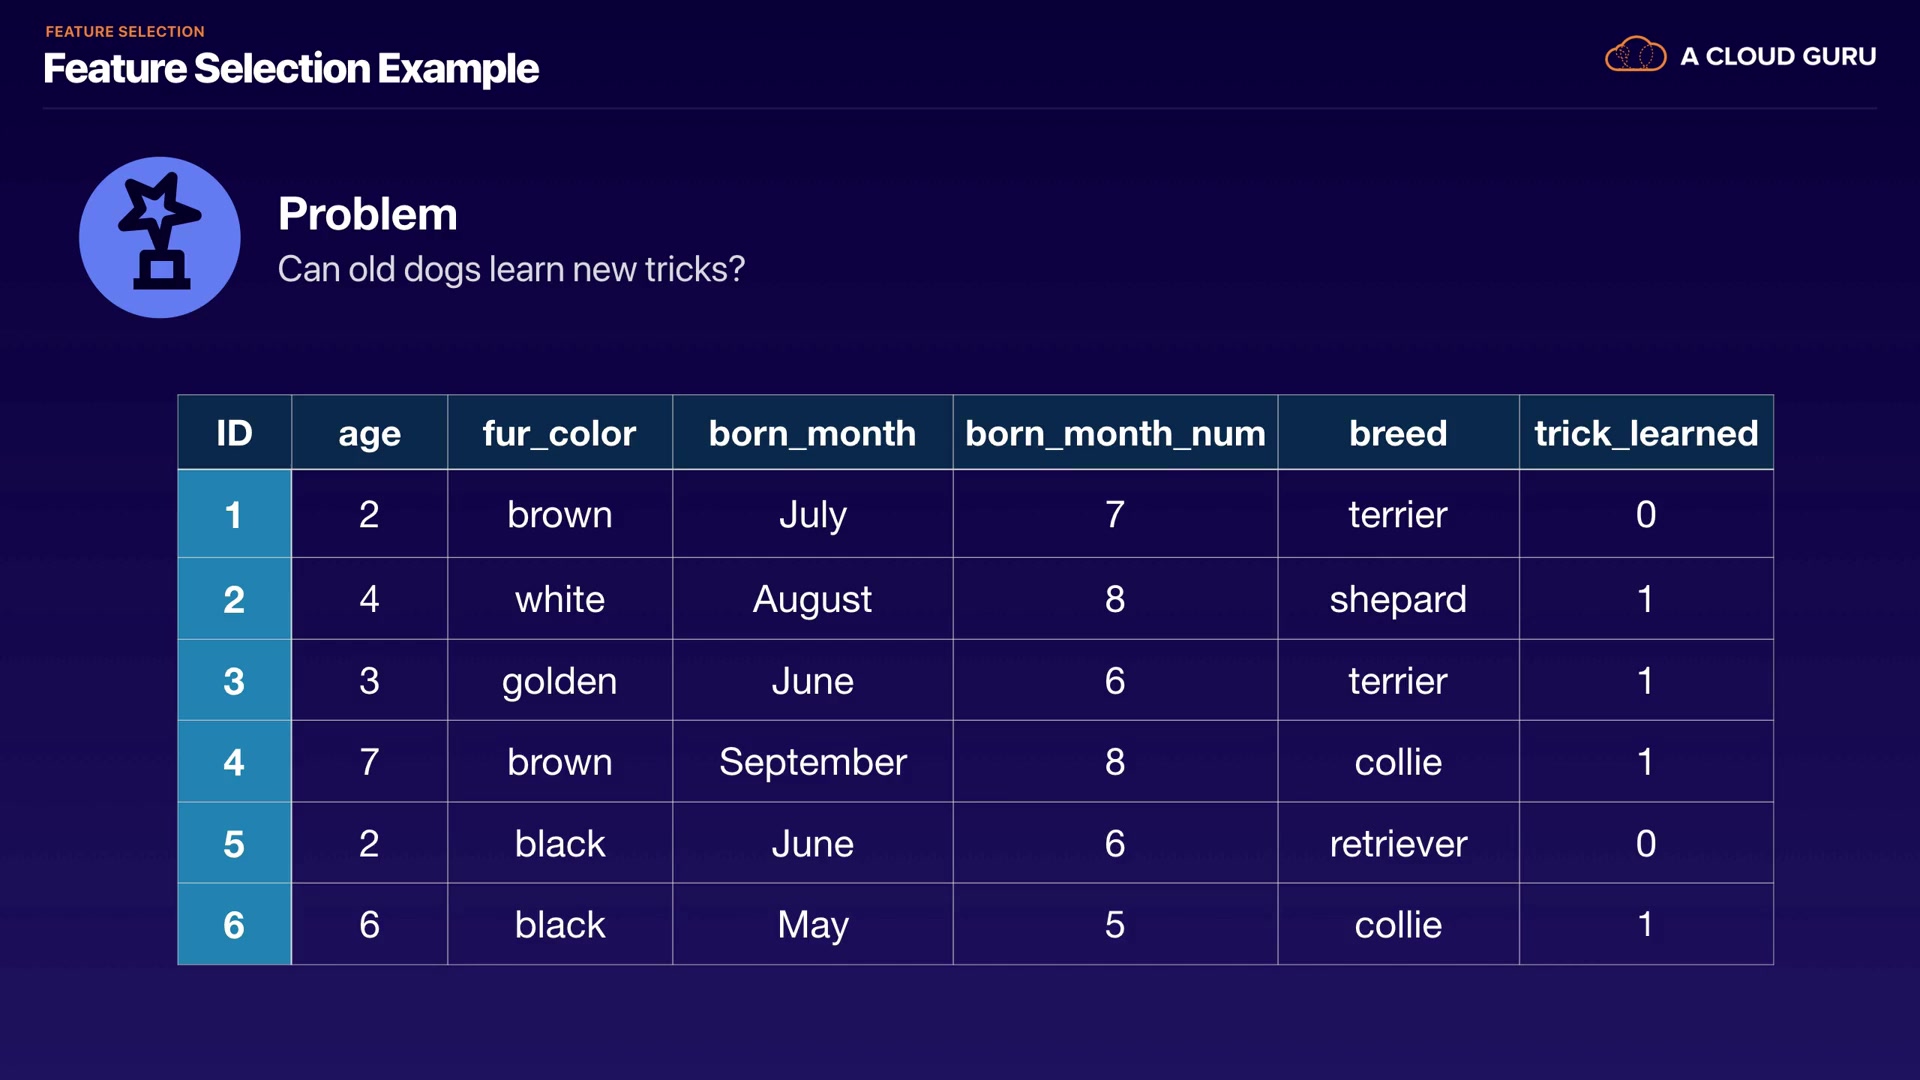Select the 'Can old dogs learn new tricks?' text
Screen dimensions: 1920x1080
(511, 269)
